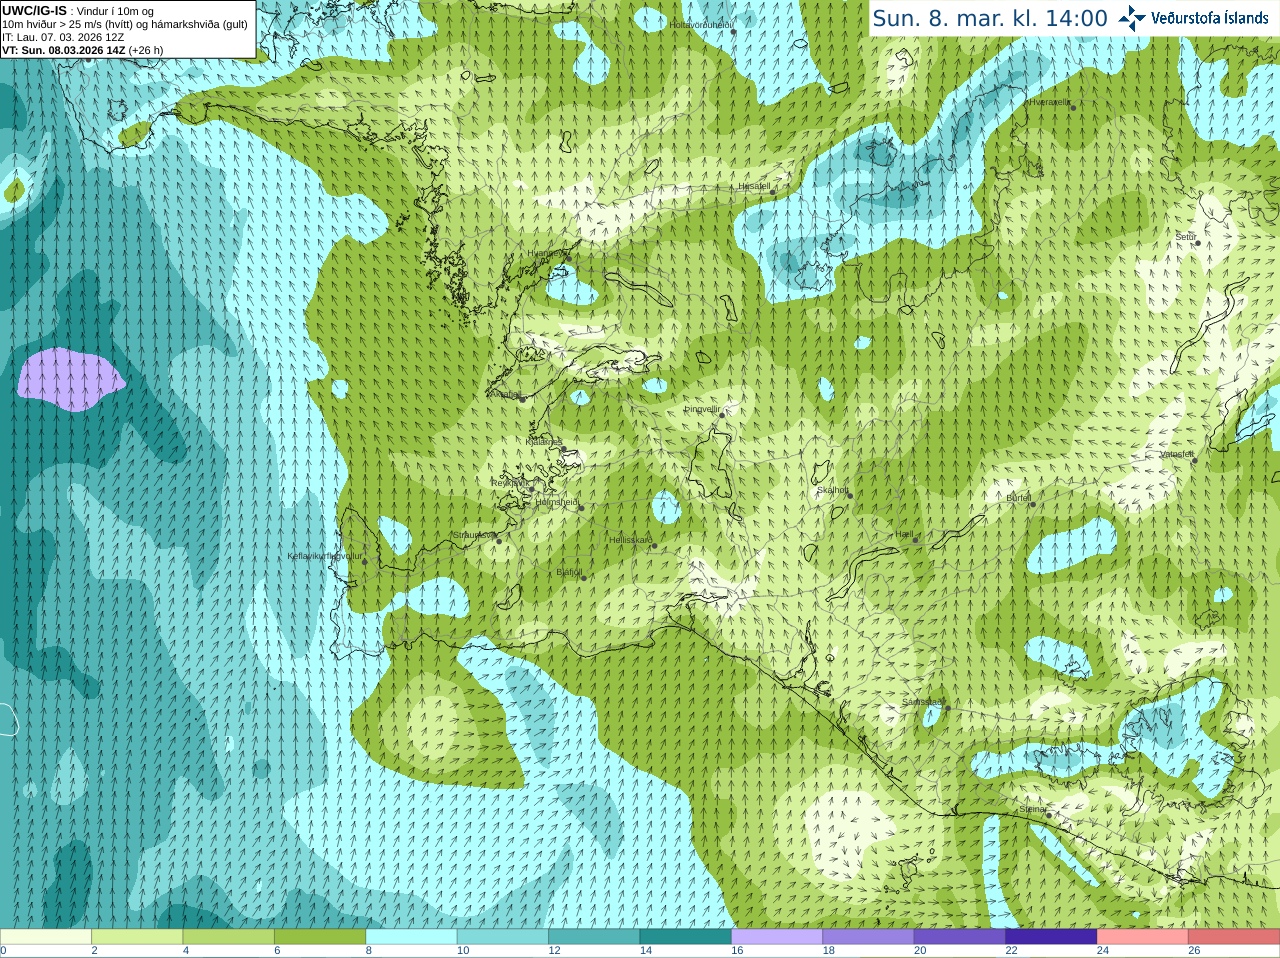Click the Hveravellir station label

click(x=1050, y=101)
